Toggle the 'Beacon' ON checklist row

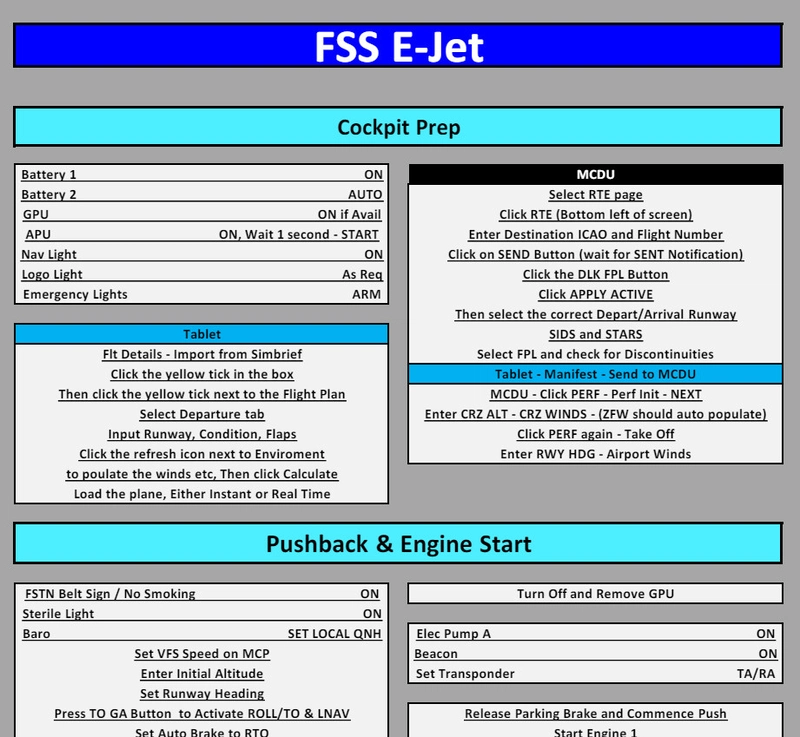click(595, 652)
